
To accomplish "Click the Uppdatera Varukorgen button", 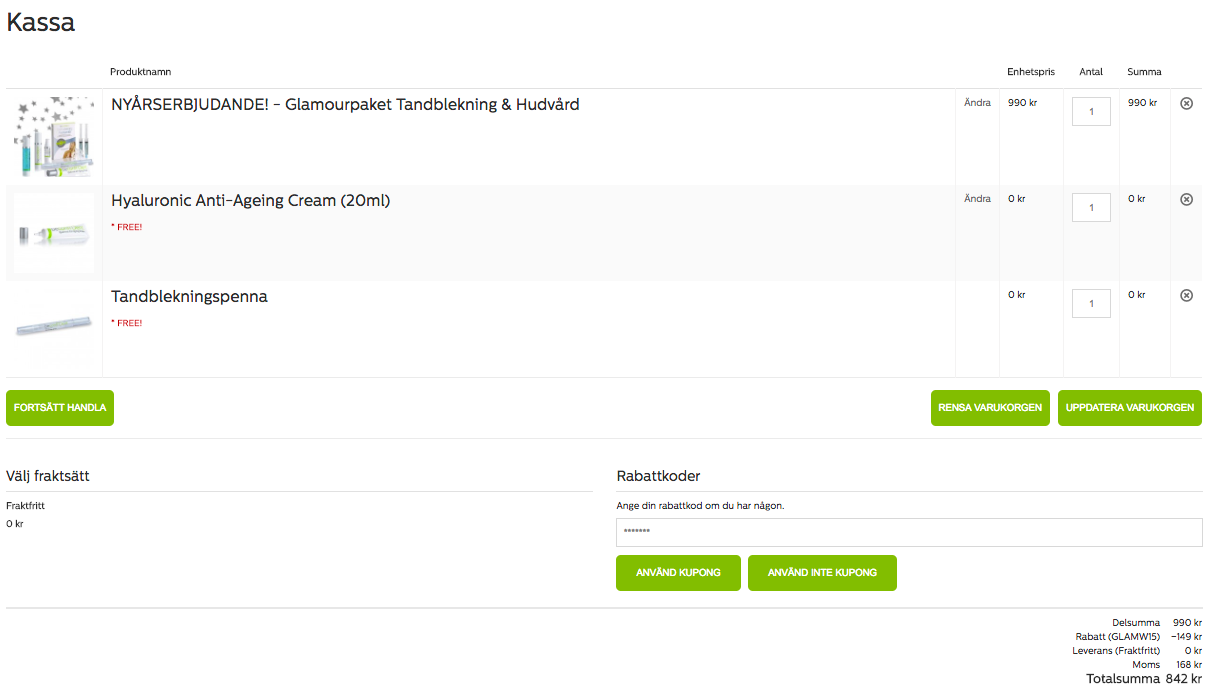I will 1130,408.
